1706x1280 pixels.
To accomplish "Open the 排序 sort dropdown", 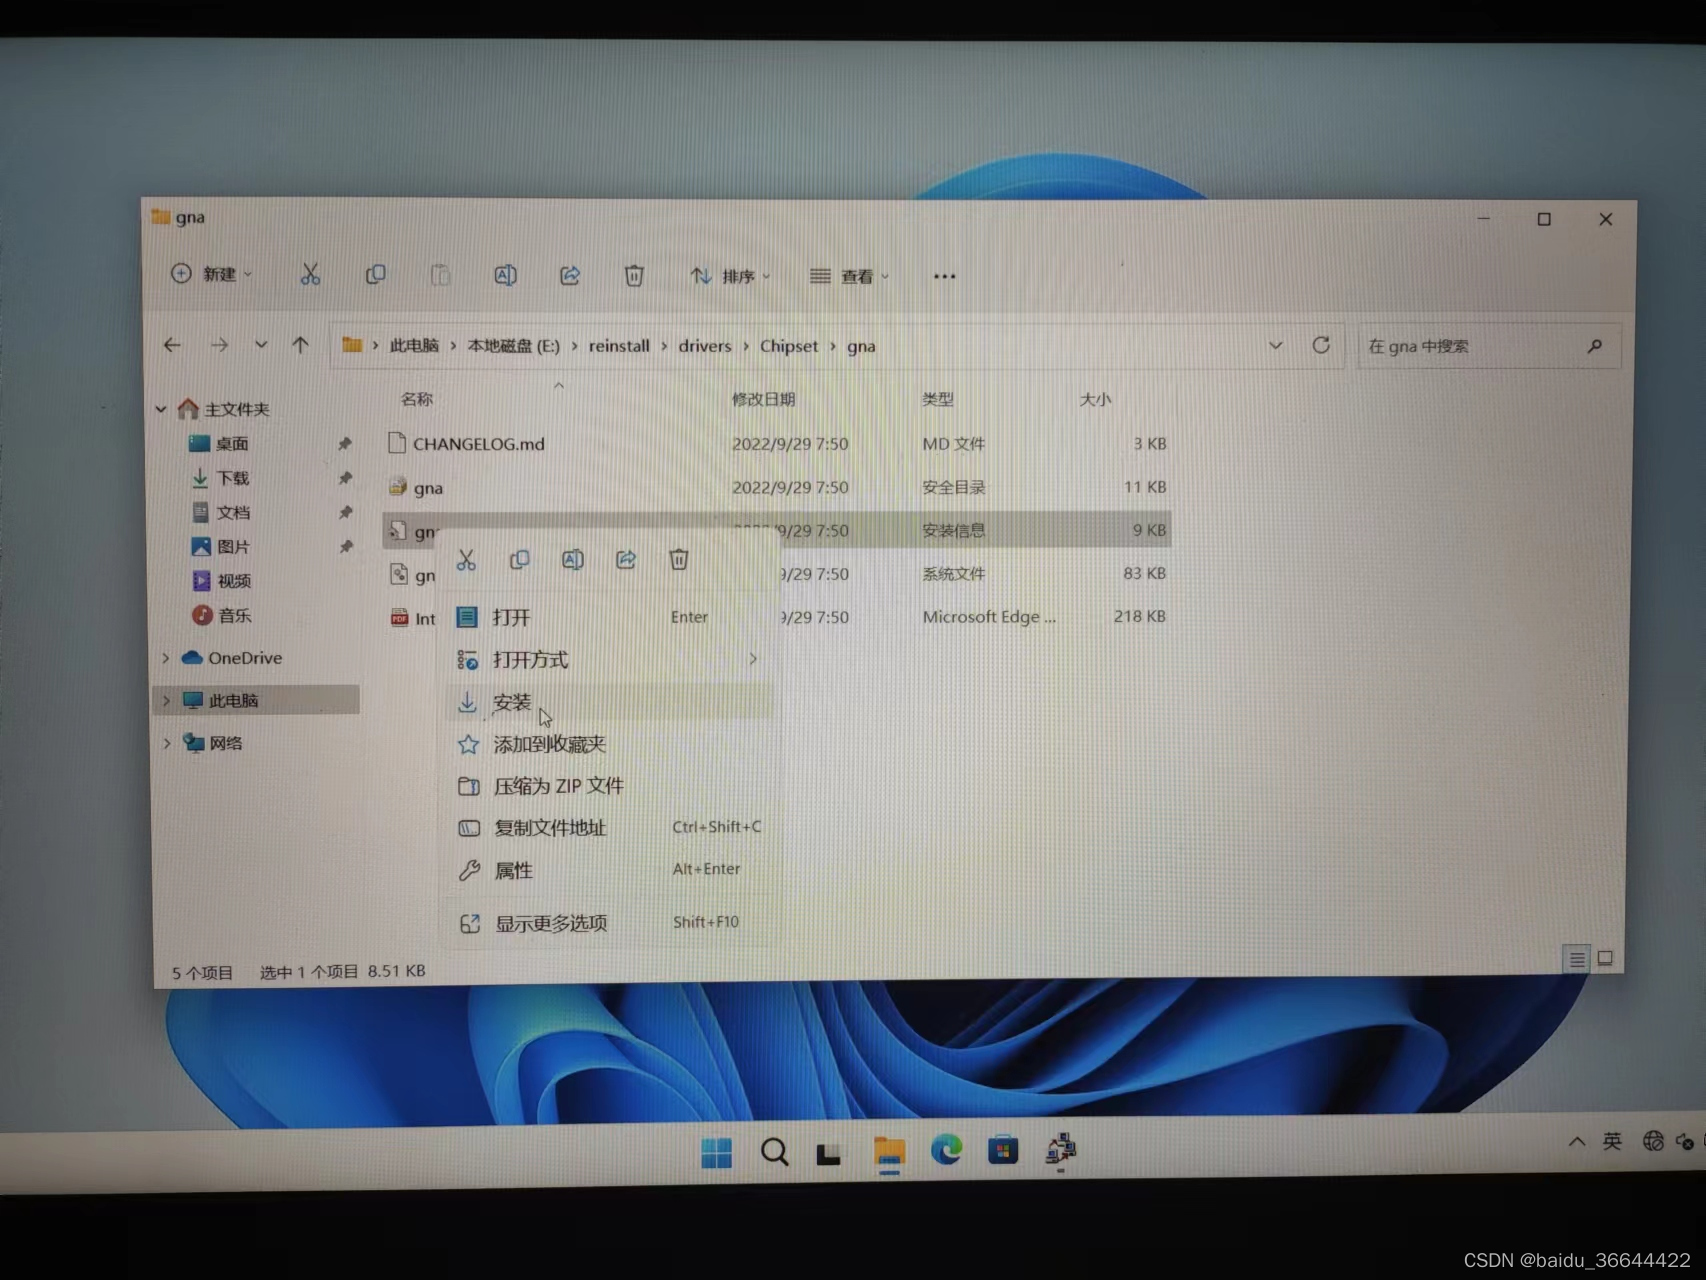I will (730, 276).
